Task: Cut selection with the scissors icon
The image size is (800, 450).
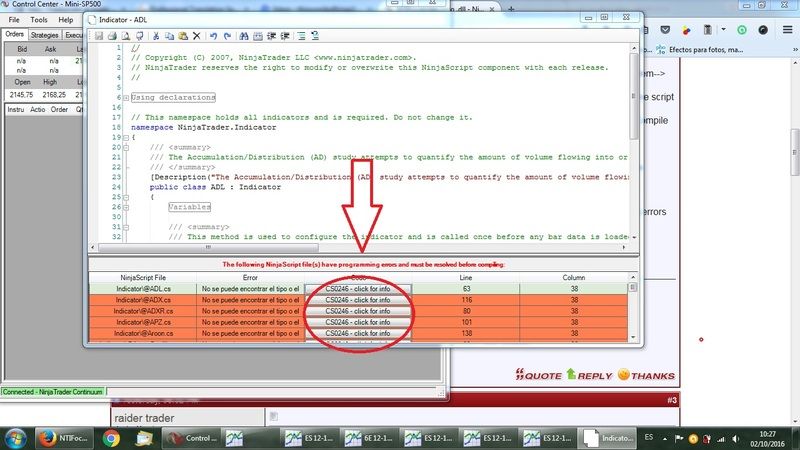Action: click(x=155, y=36)
